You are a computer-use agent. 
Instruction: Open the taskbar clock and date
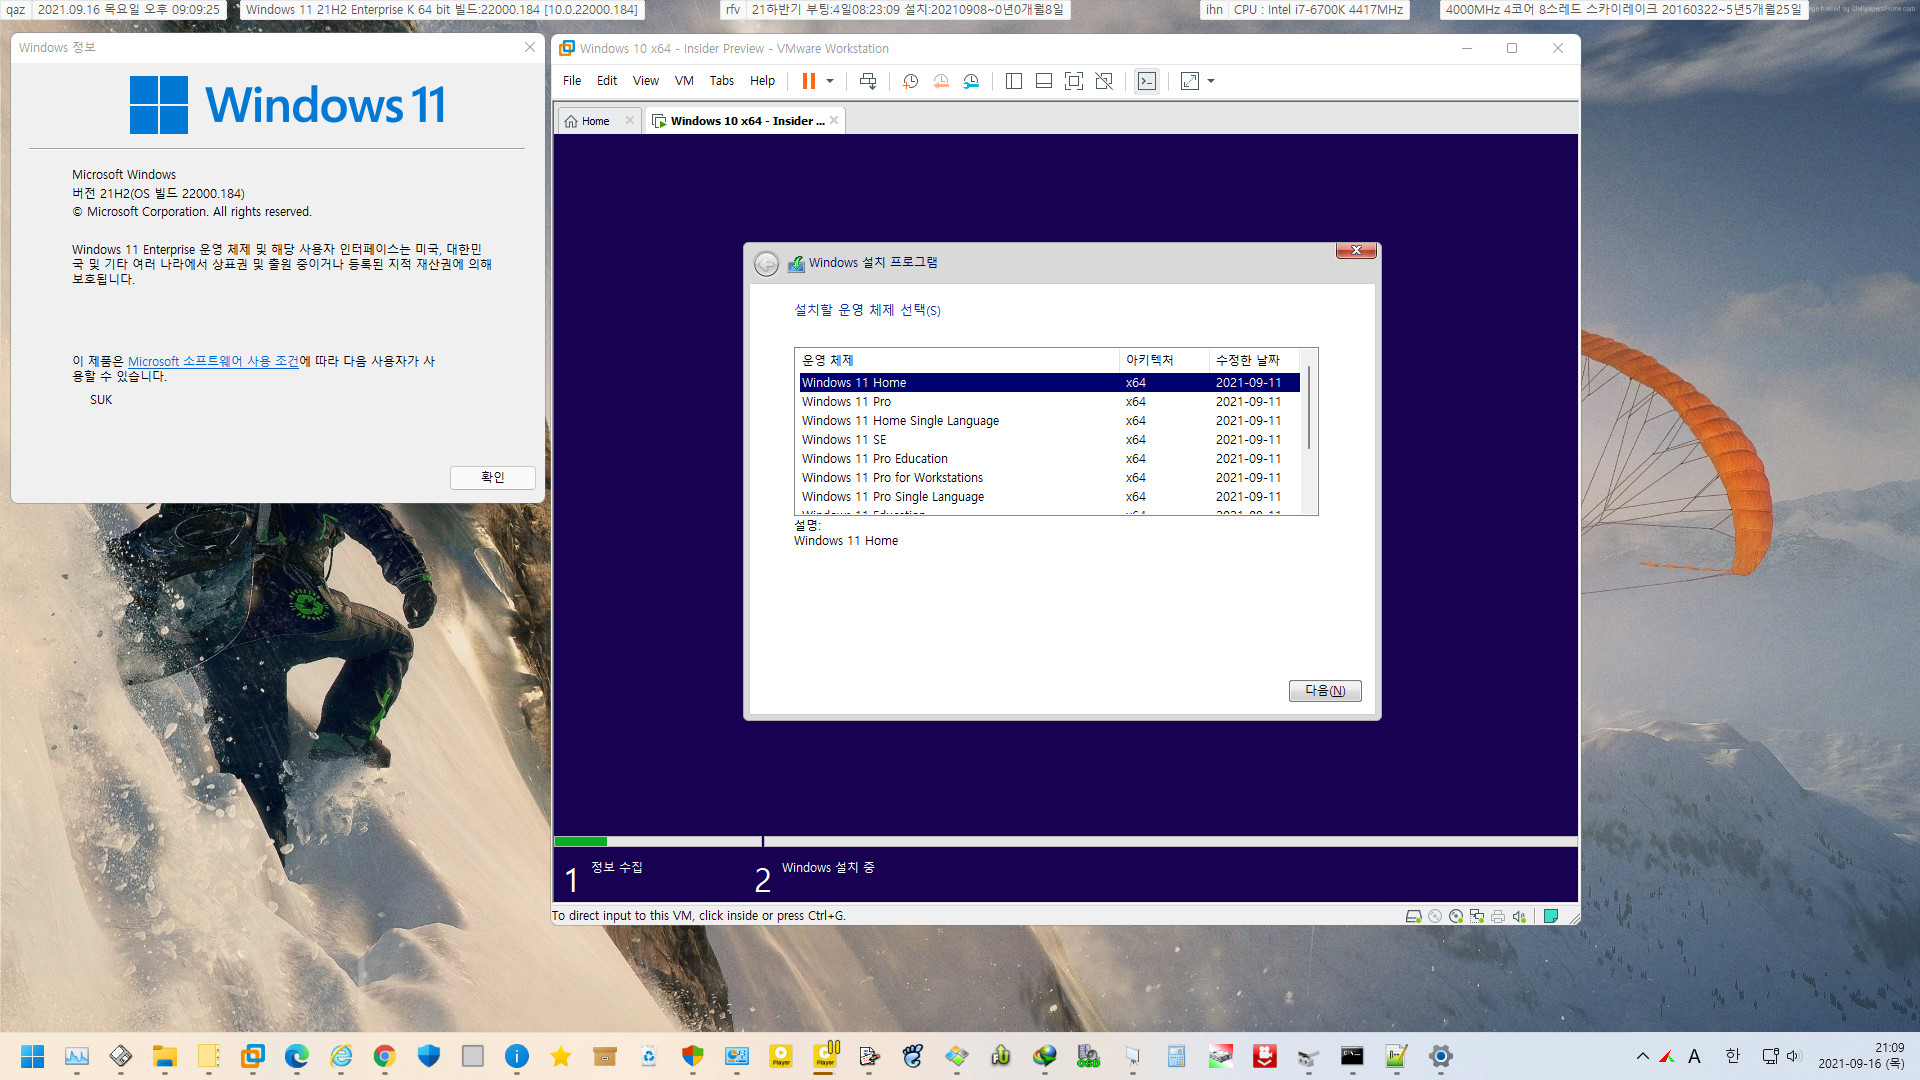(x=1861, y=1056)
